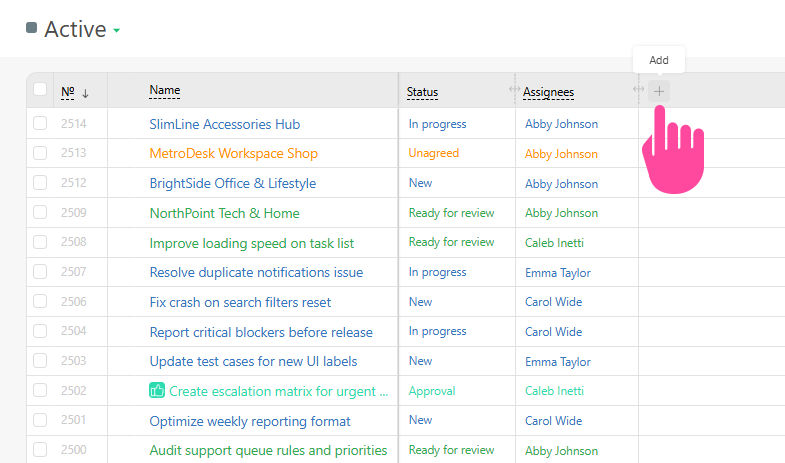The height and width of the screenshot is (463, 785).
Task: Click the Status column header
Action: click(x=422, y=92)
